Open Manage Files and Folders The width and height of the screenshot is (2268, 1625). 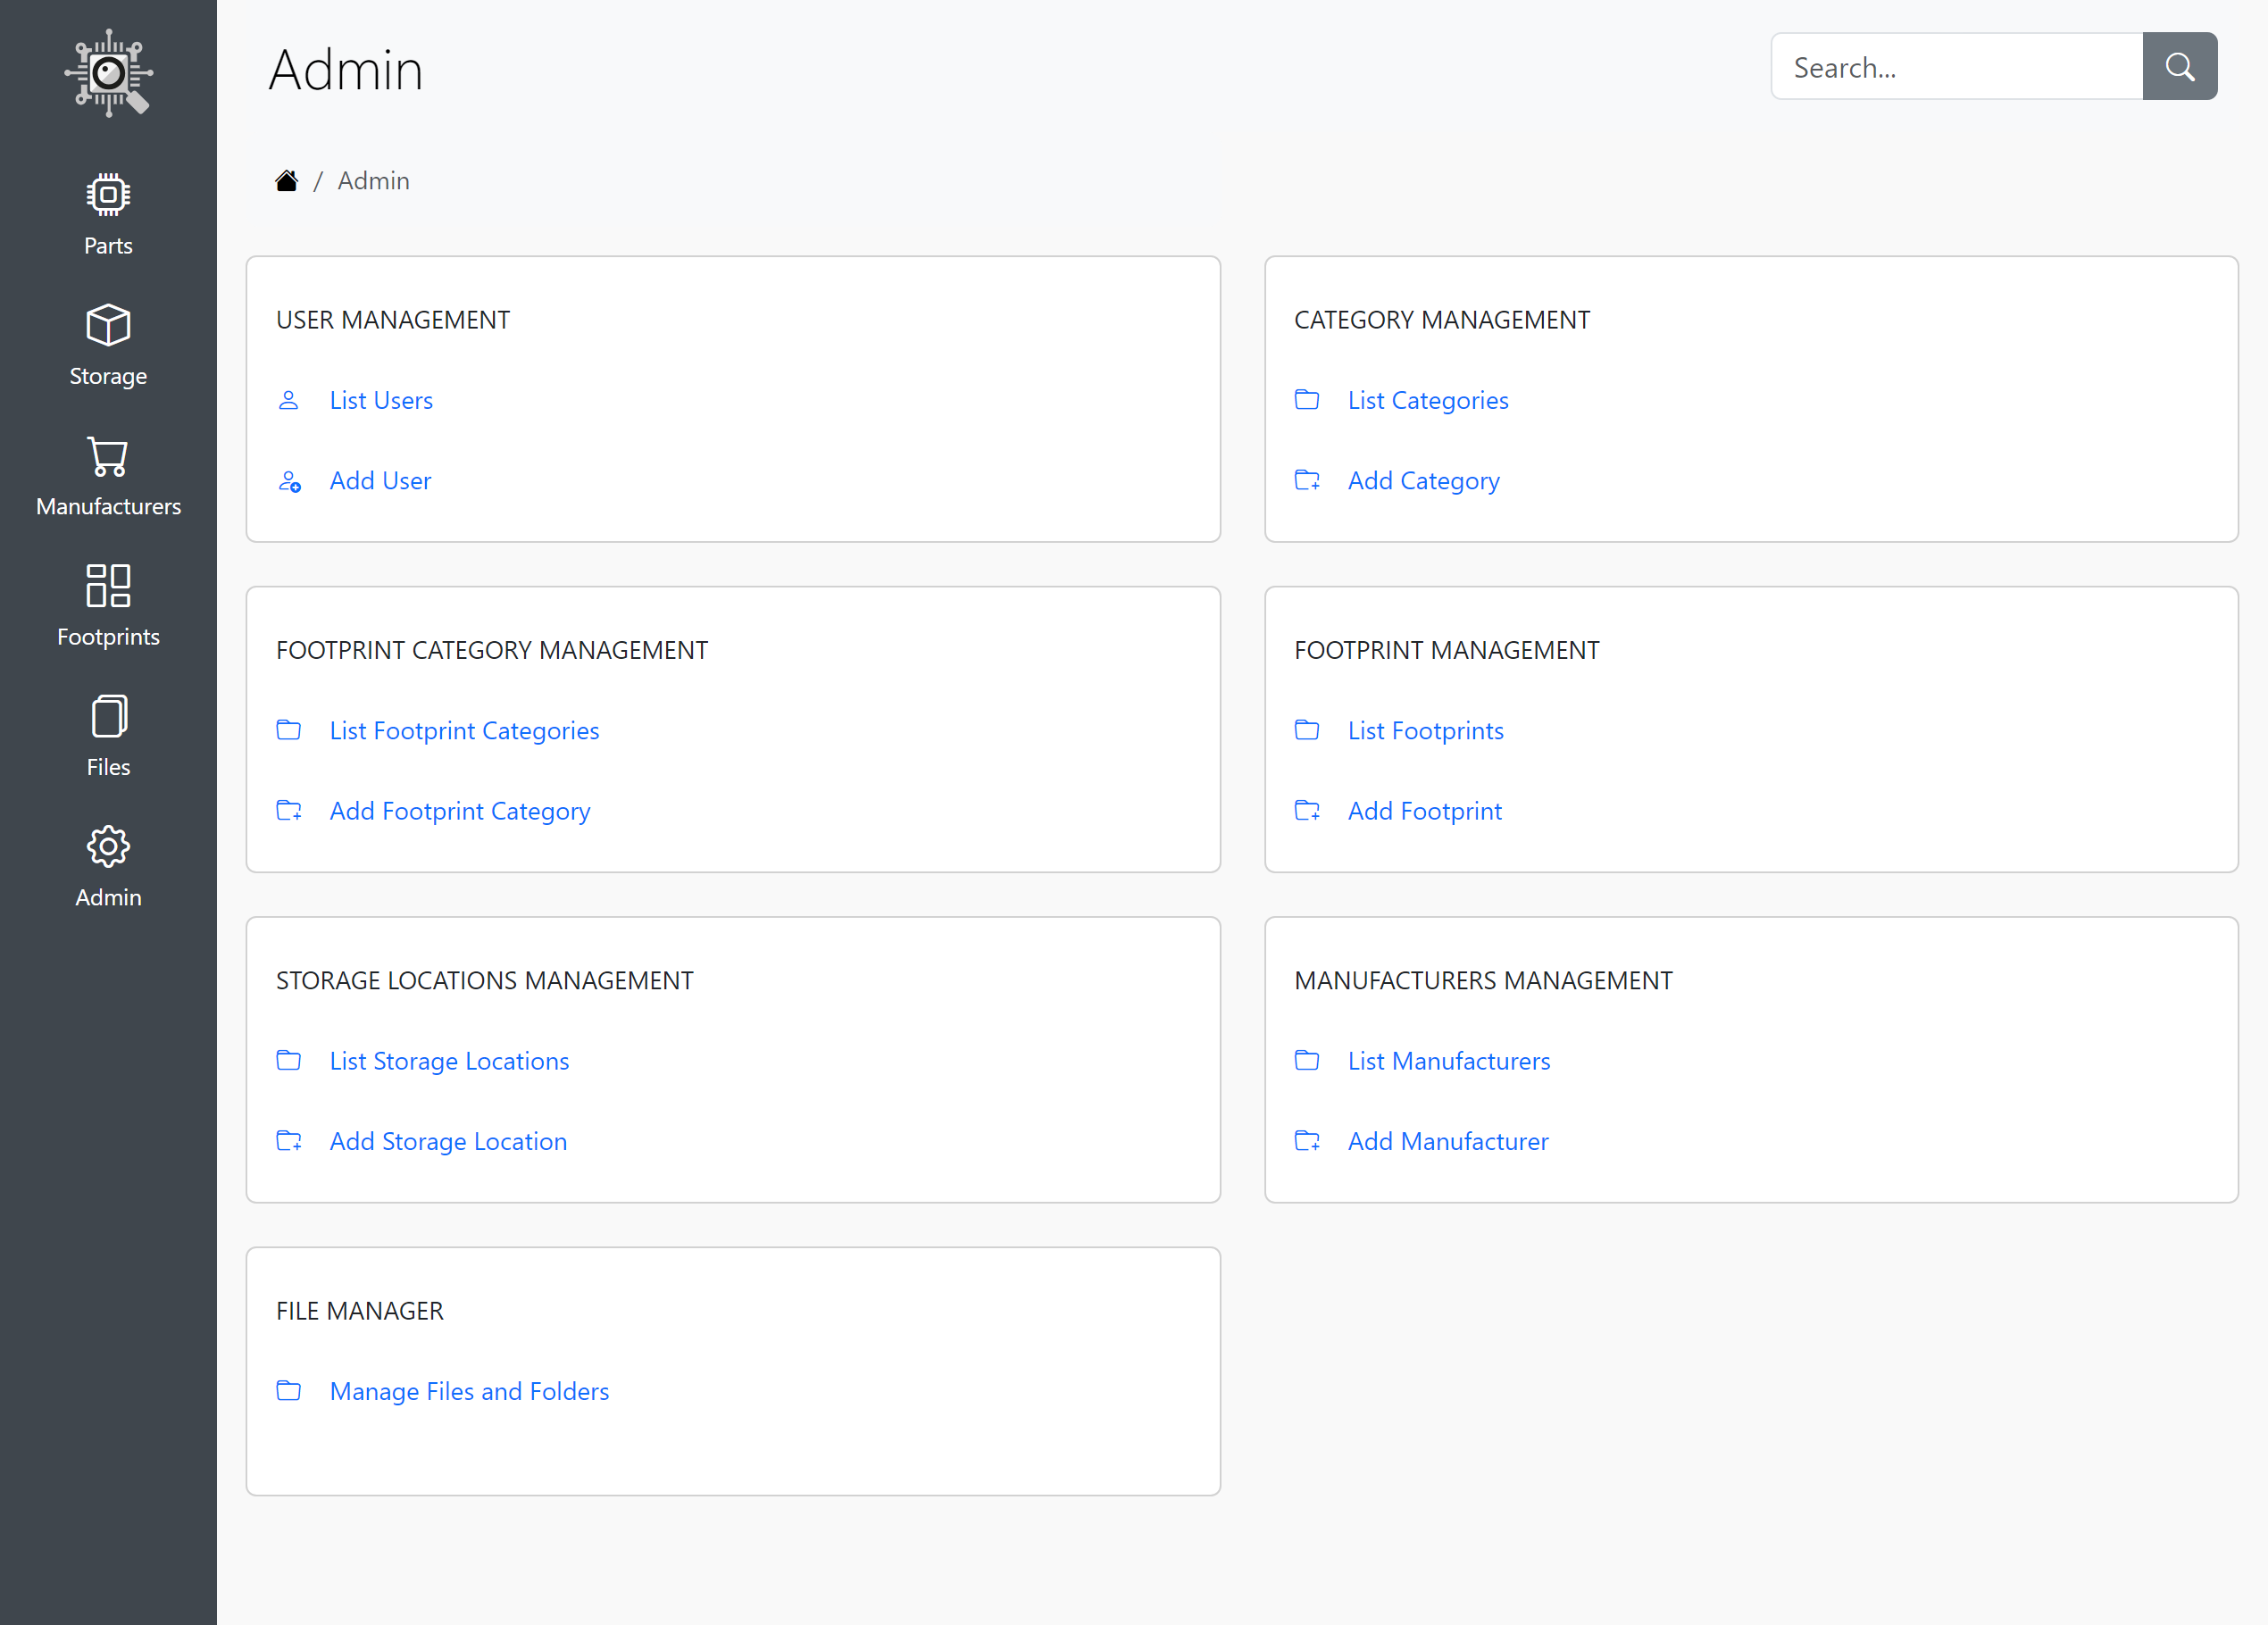(x=469, y=1391)
